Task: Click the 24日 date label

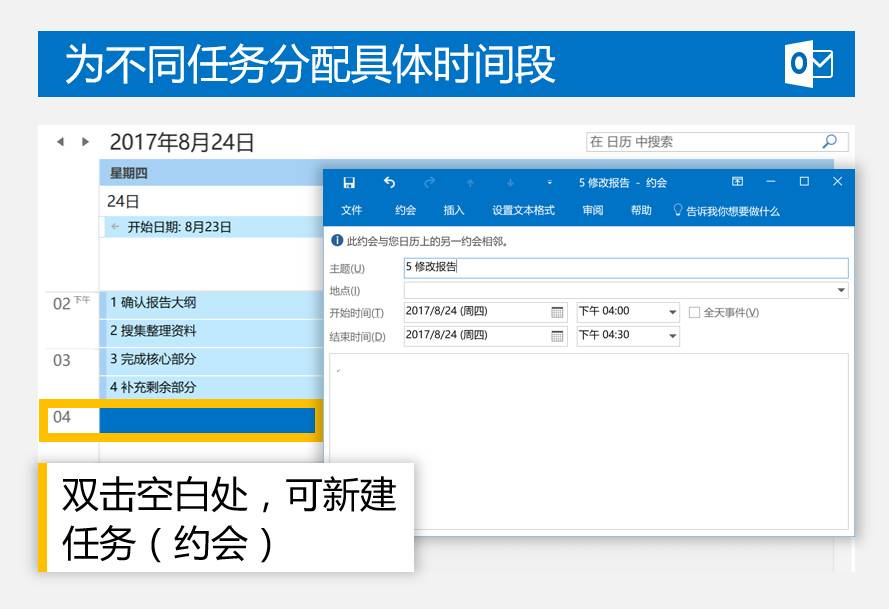Action: (x=123, y=201)
